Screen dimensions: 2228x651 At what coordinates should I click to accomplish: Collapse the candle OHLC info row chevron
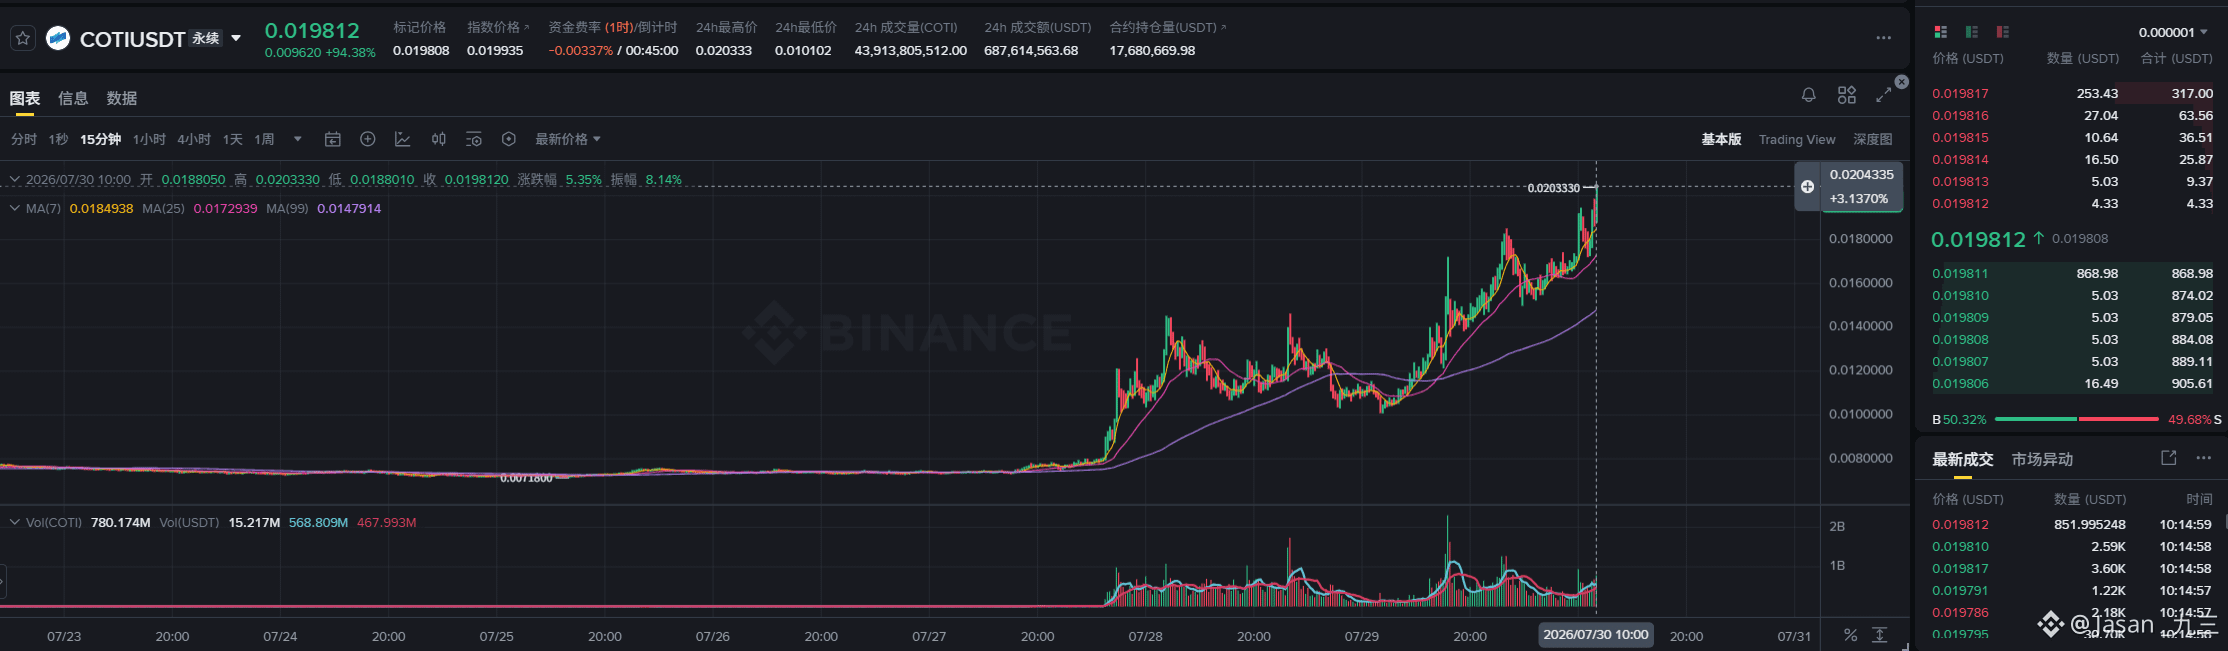(15, 179)
